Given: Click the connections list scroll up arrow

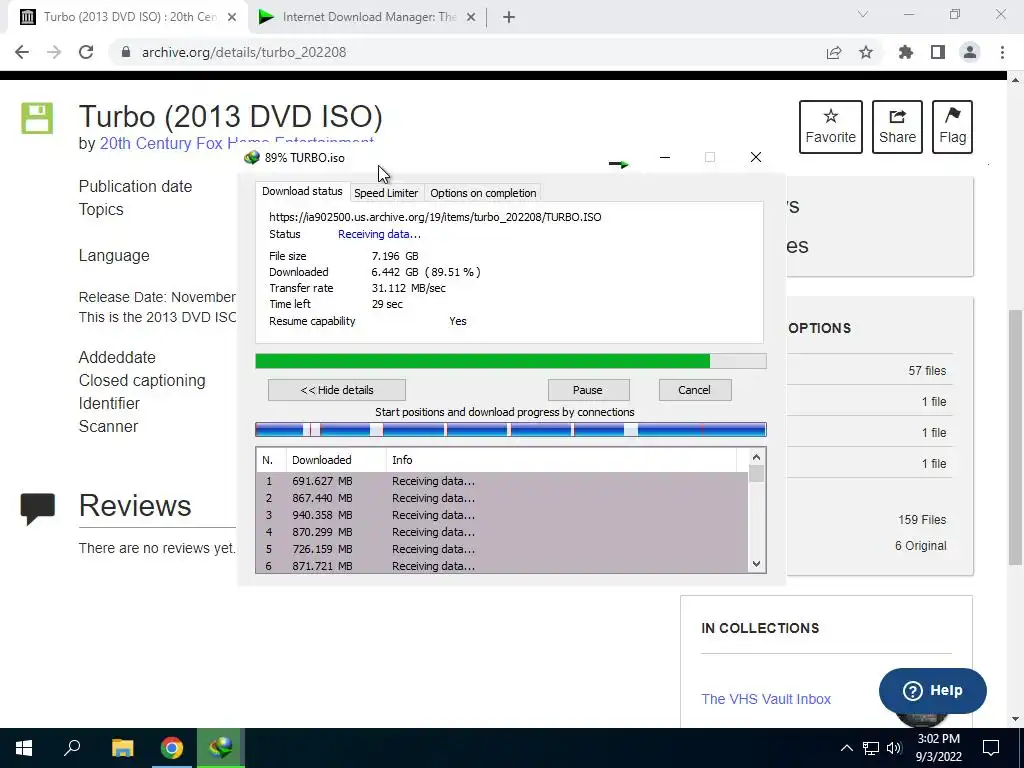Looking at the screenshot, I should 756,457.
